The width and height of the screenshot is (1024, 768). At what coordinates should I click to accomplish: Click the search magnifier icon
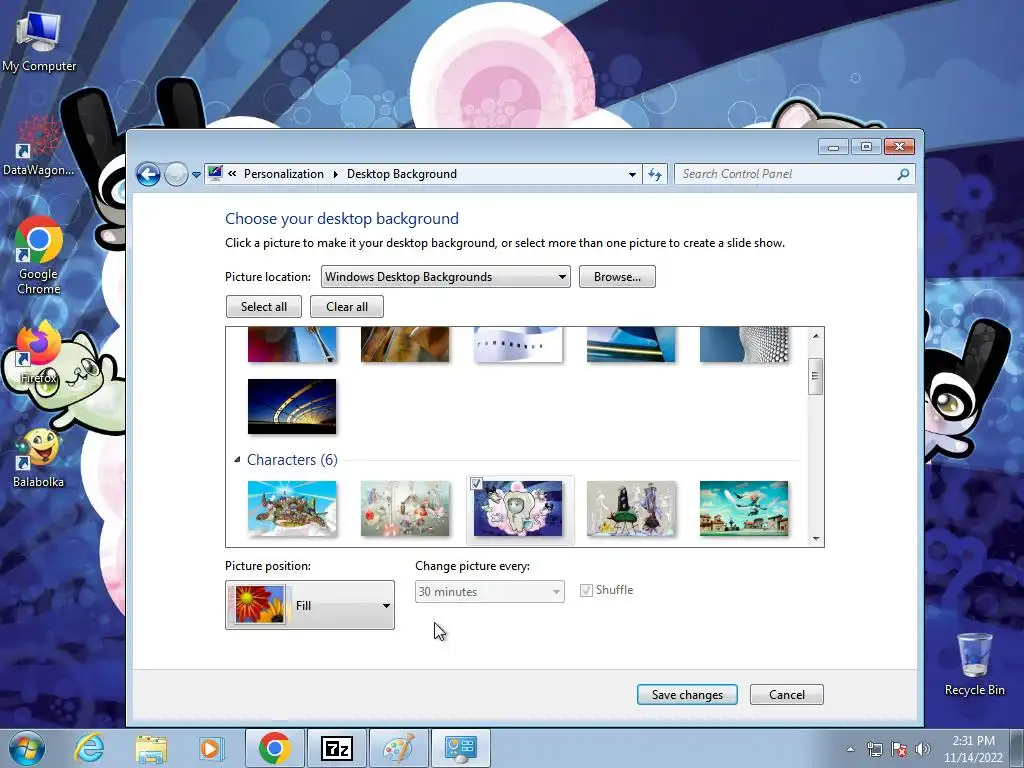pyautogui.click(x=903, y=174)
